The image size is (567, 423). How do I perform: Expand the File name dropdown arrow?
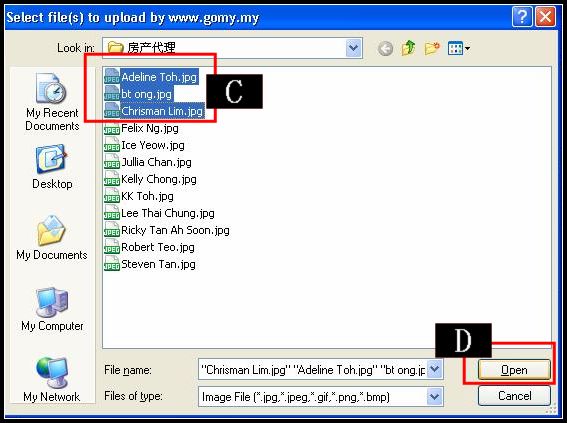point(434,369)
